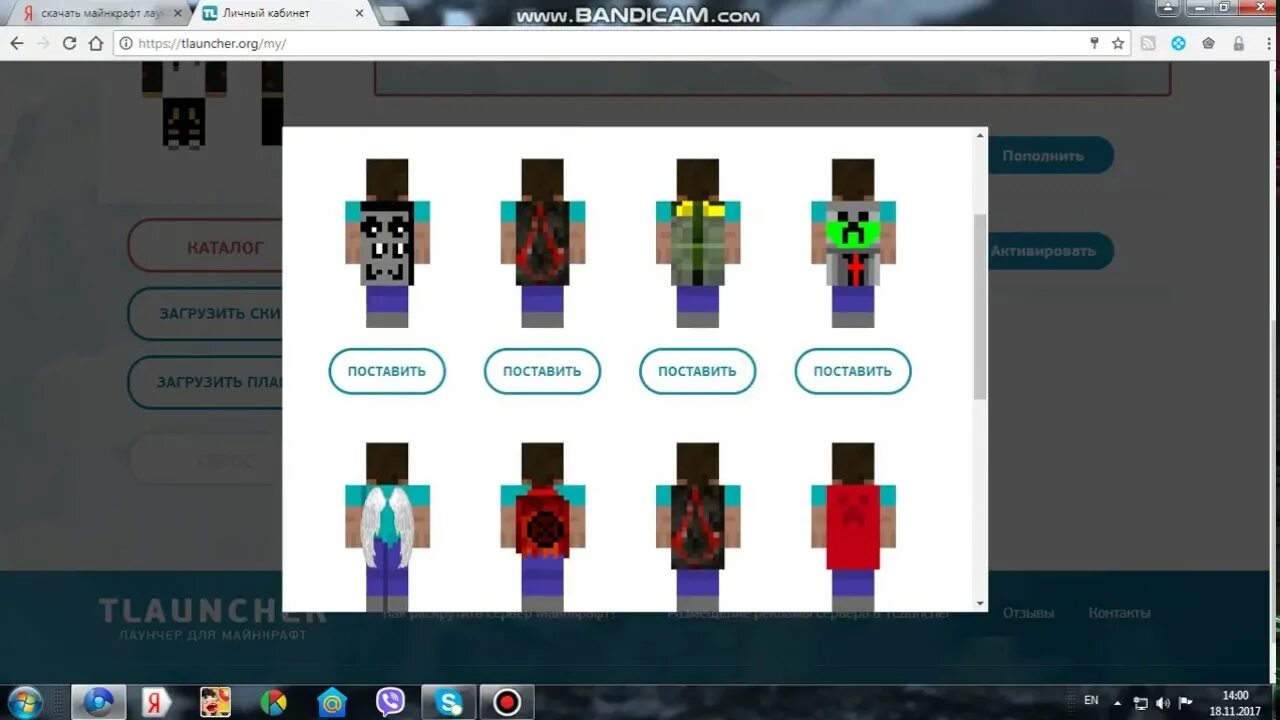Show hidden system tray icons

pyautogui.click(x=1117, y=702)
